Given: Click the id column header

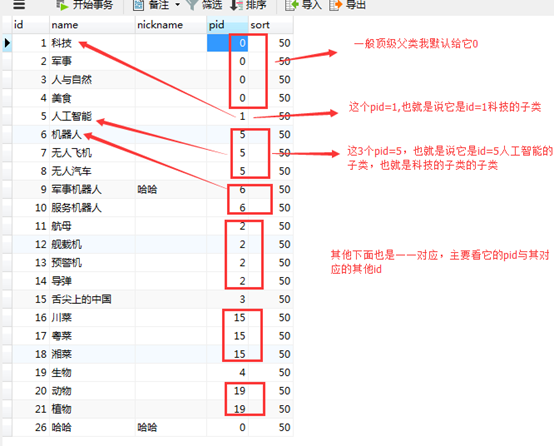Looking at the screenshot, I should click(x=31, y=25).
